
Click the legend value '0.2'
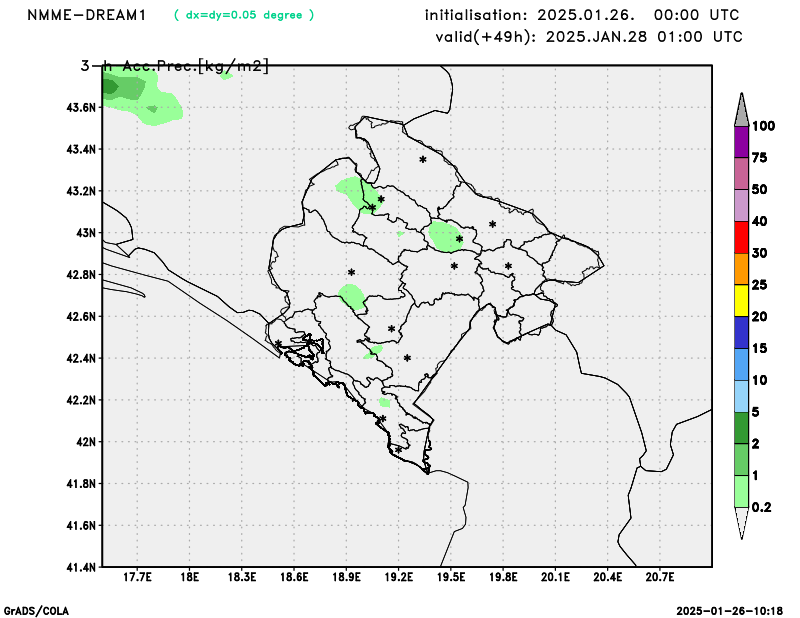point(761,507)
